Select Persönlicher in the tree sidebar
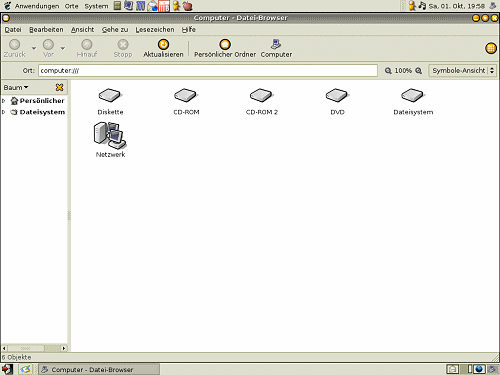Viewport: 500px width, 375px height. coord(42,100)
